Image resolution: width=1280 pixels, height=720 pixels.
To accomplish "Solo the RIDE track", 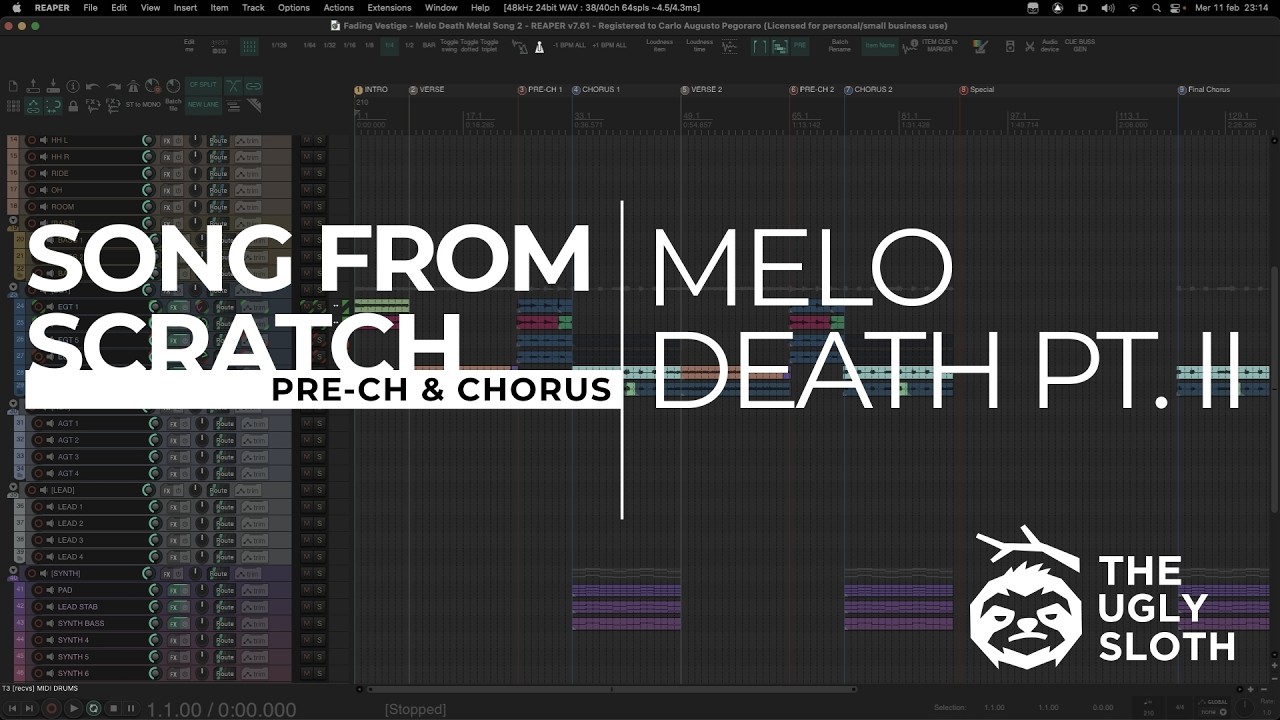I will coord(320,173).
